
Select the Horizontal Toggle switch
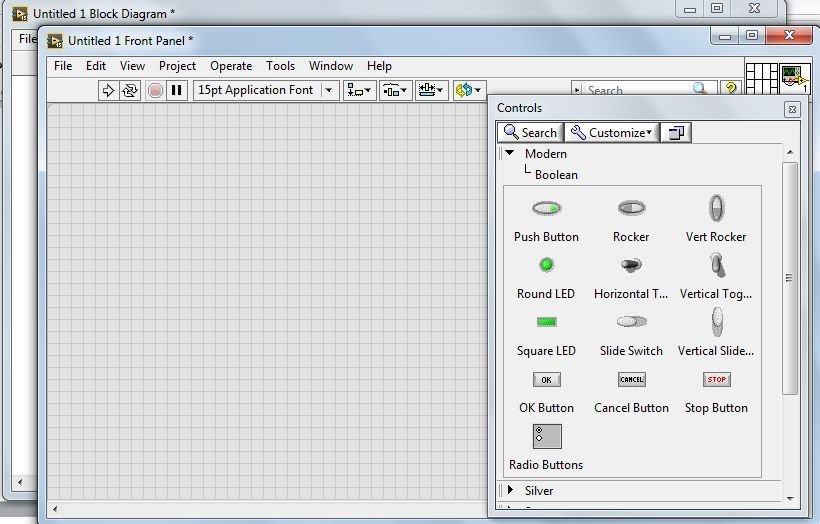point(631,277)
